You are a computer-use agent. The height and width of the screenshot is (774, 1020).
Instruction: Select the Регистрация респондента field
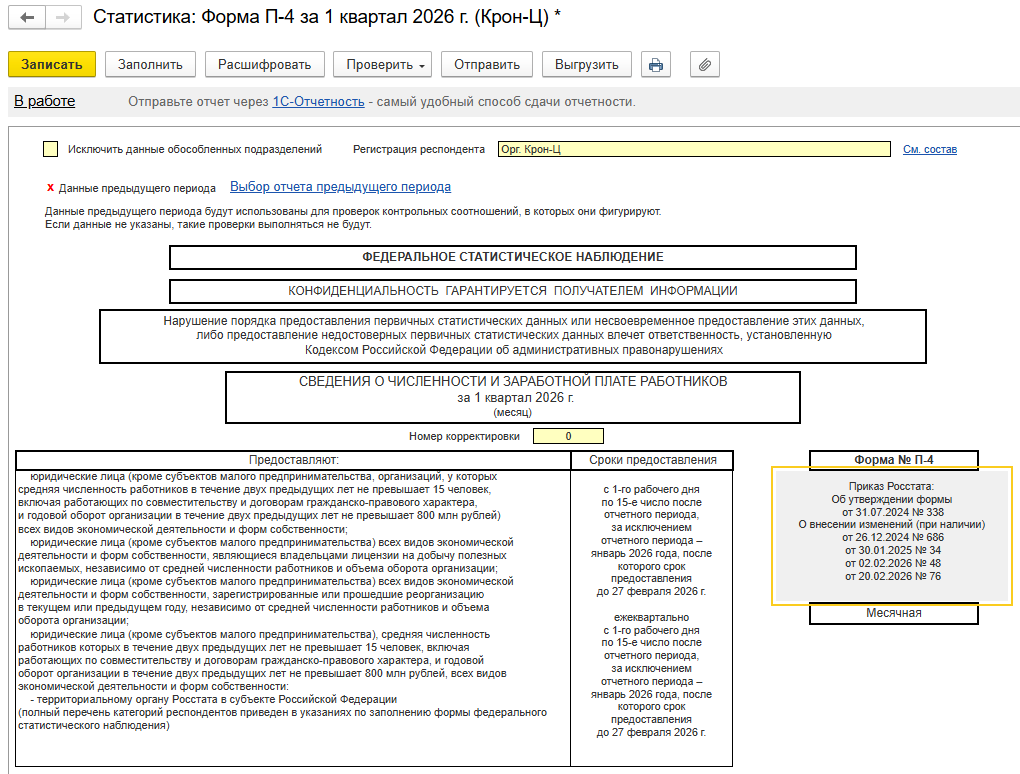coord(693,150)
